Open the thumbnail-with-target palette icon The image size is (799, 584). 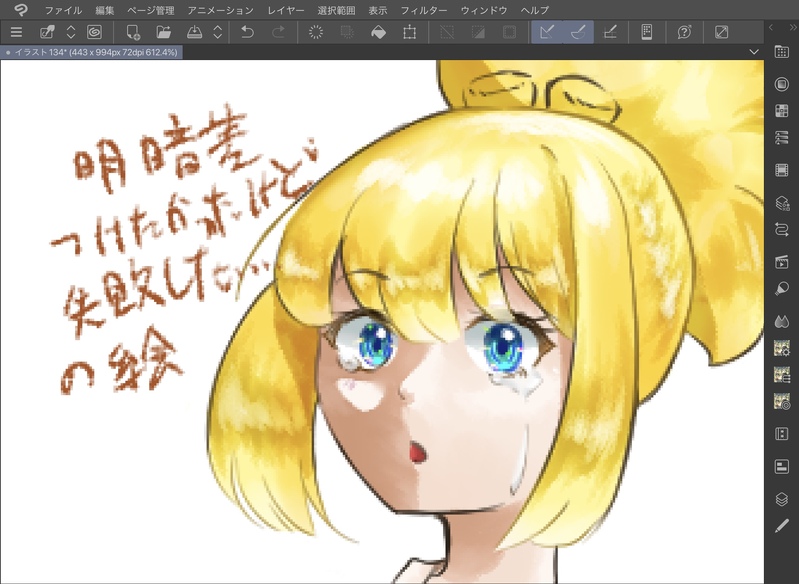pos(782,401)
